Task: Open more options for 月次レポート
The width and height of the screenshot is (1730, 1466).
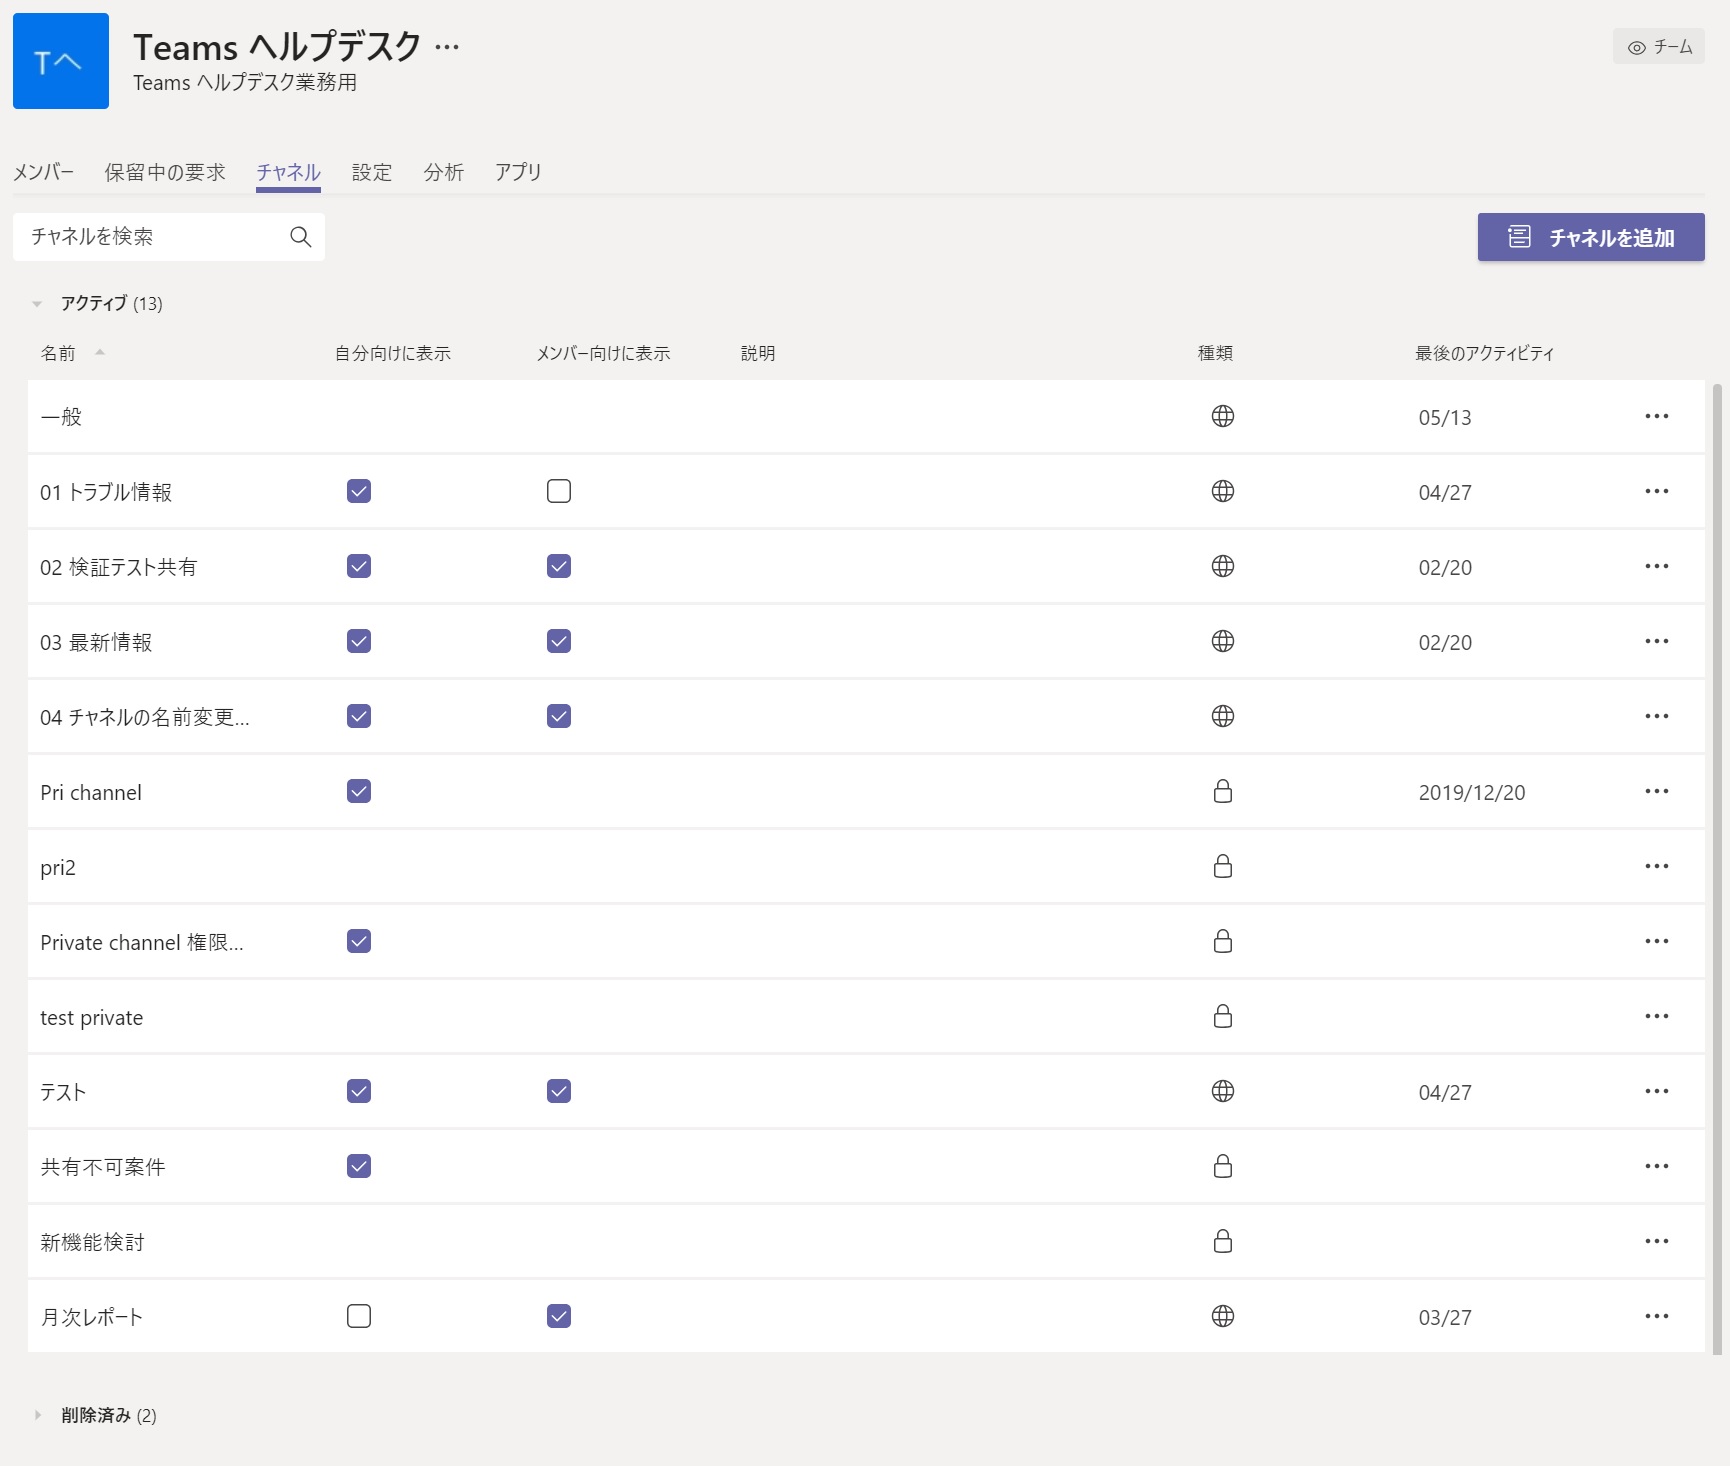Action: tap(1656, 1316)
